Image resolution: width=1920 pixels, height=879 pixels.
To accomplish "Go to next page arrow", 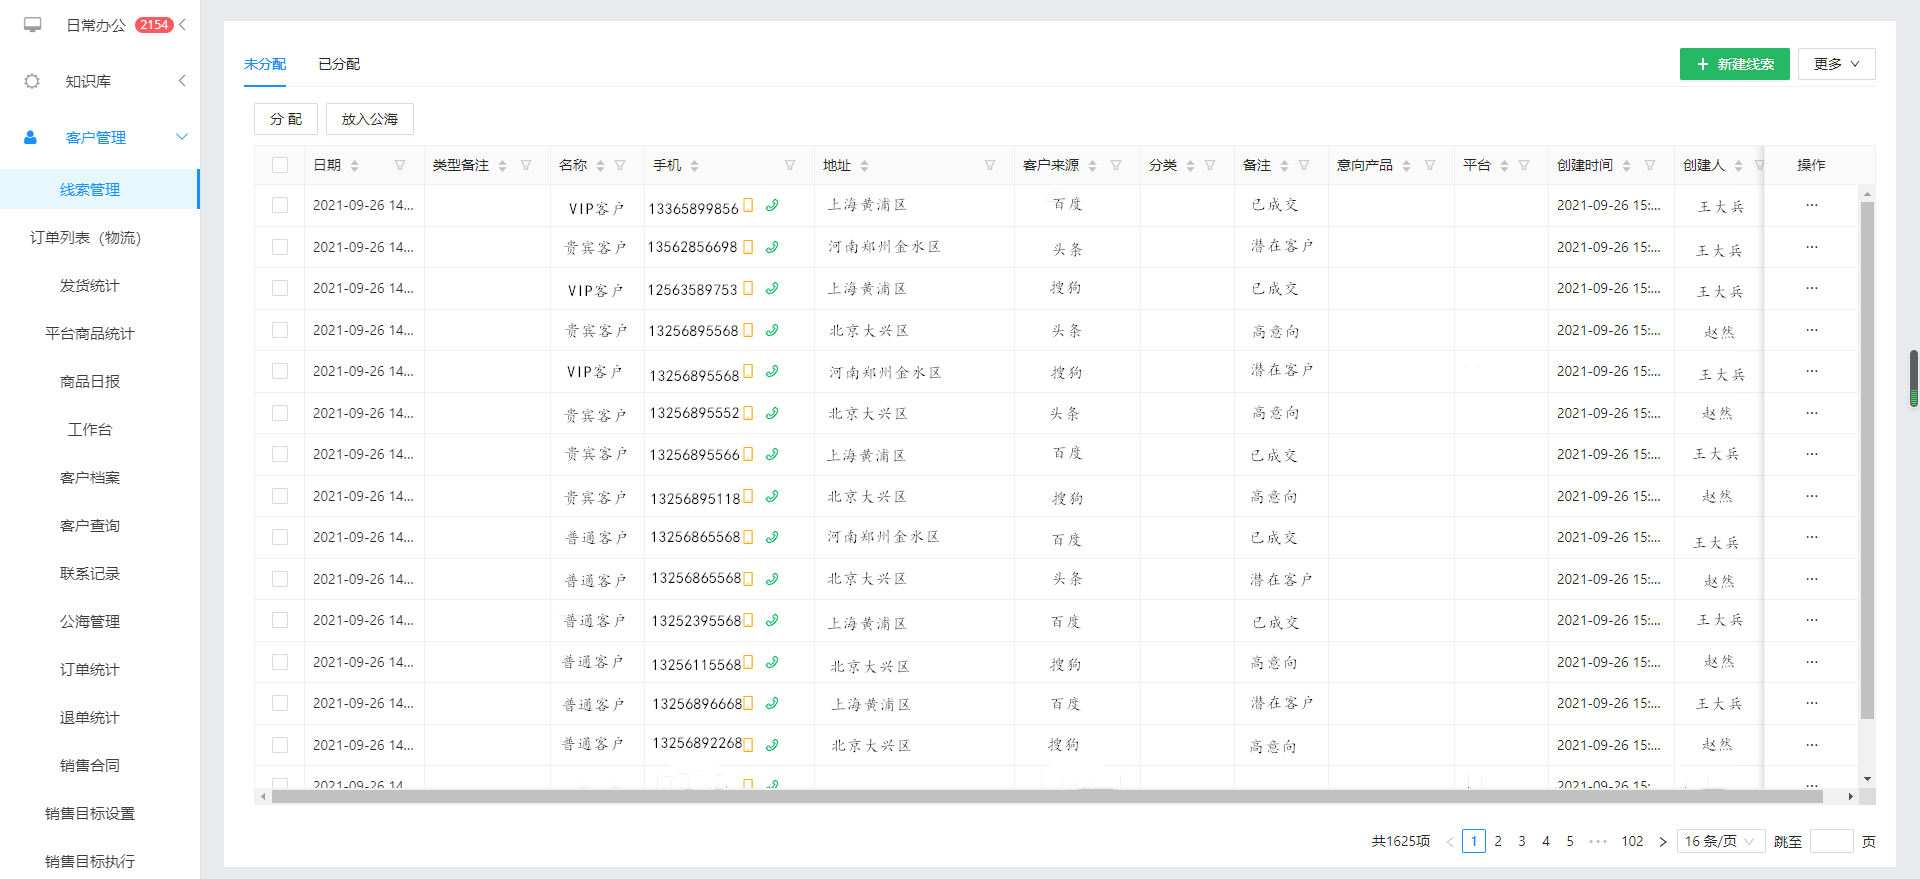I will (1663, 842).
